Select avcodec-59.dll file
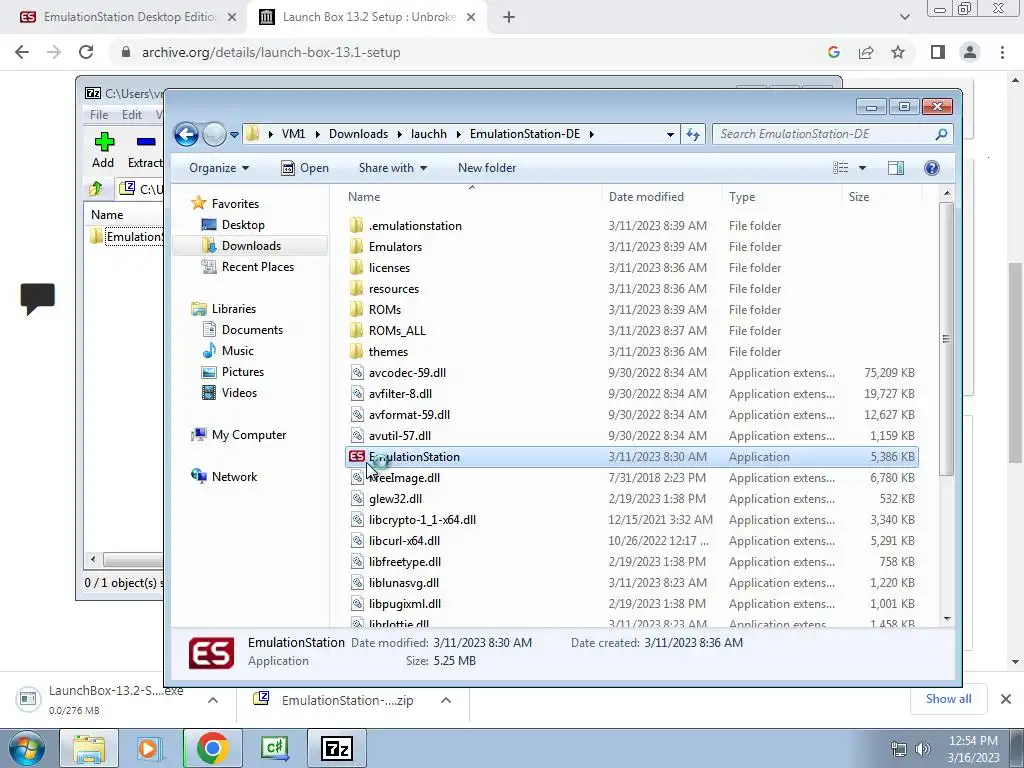 tap(407, 373)
